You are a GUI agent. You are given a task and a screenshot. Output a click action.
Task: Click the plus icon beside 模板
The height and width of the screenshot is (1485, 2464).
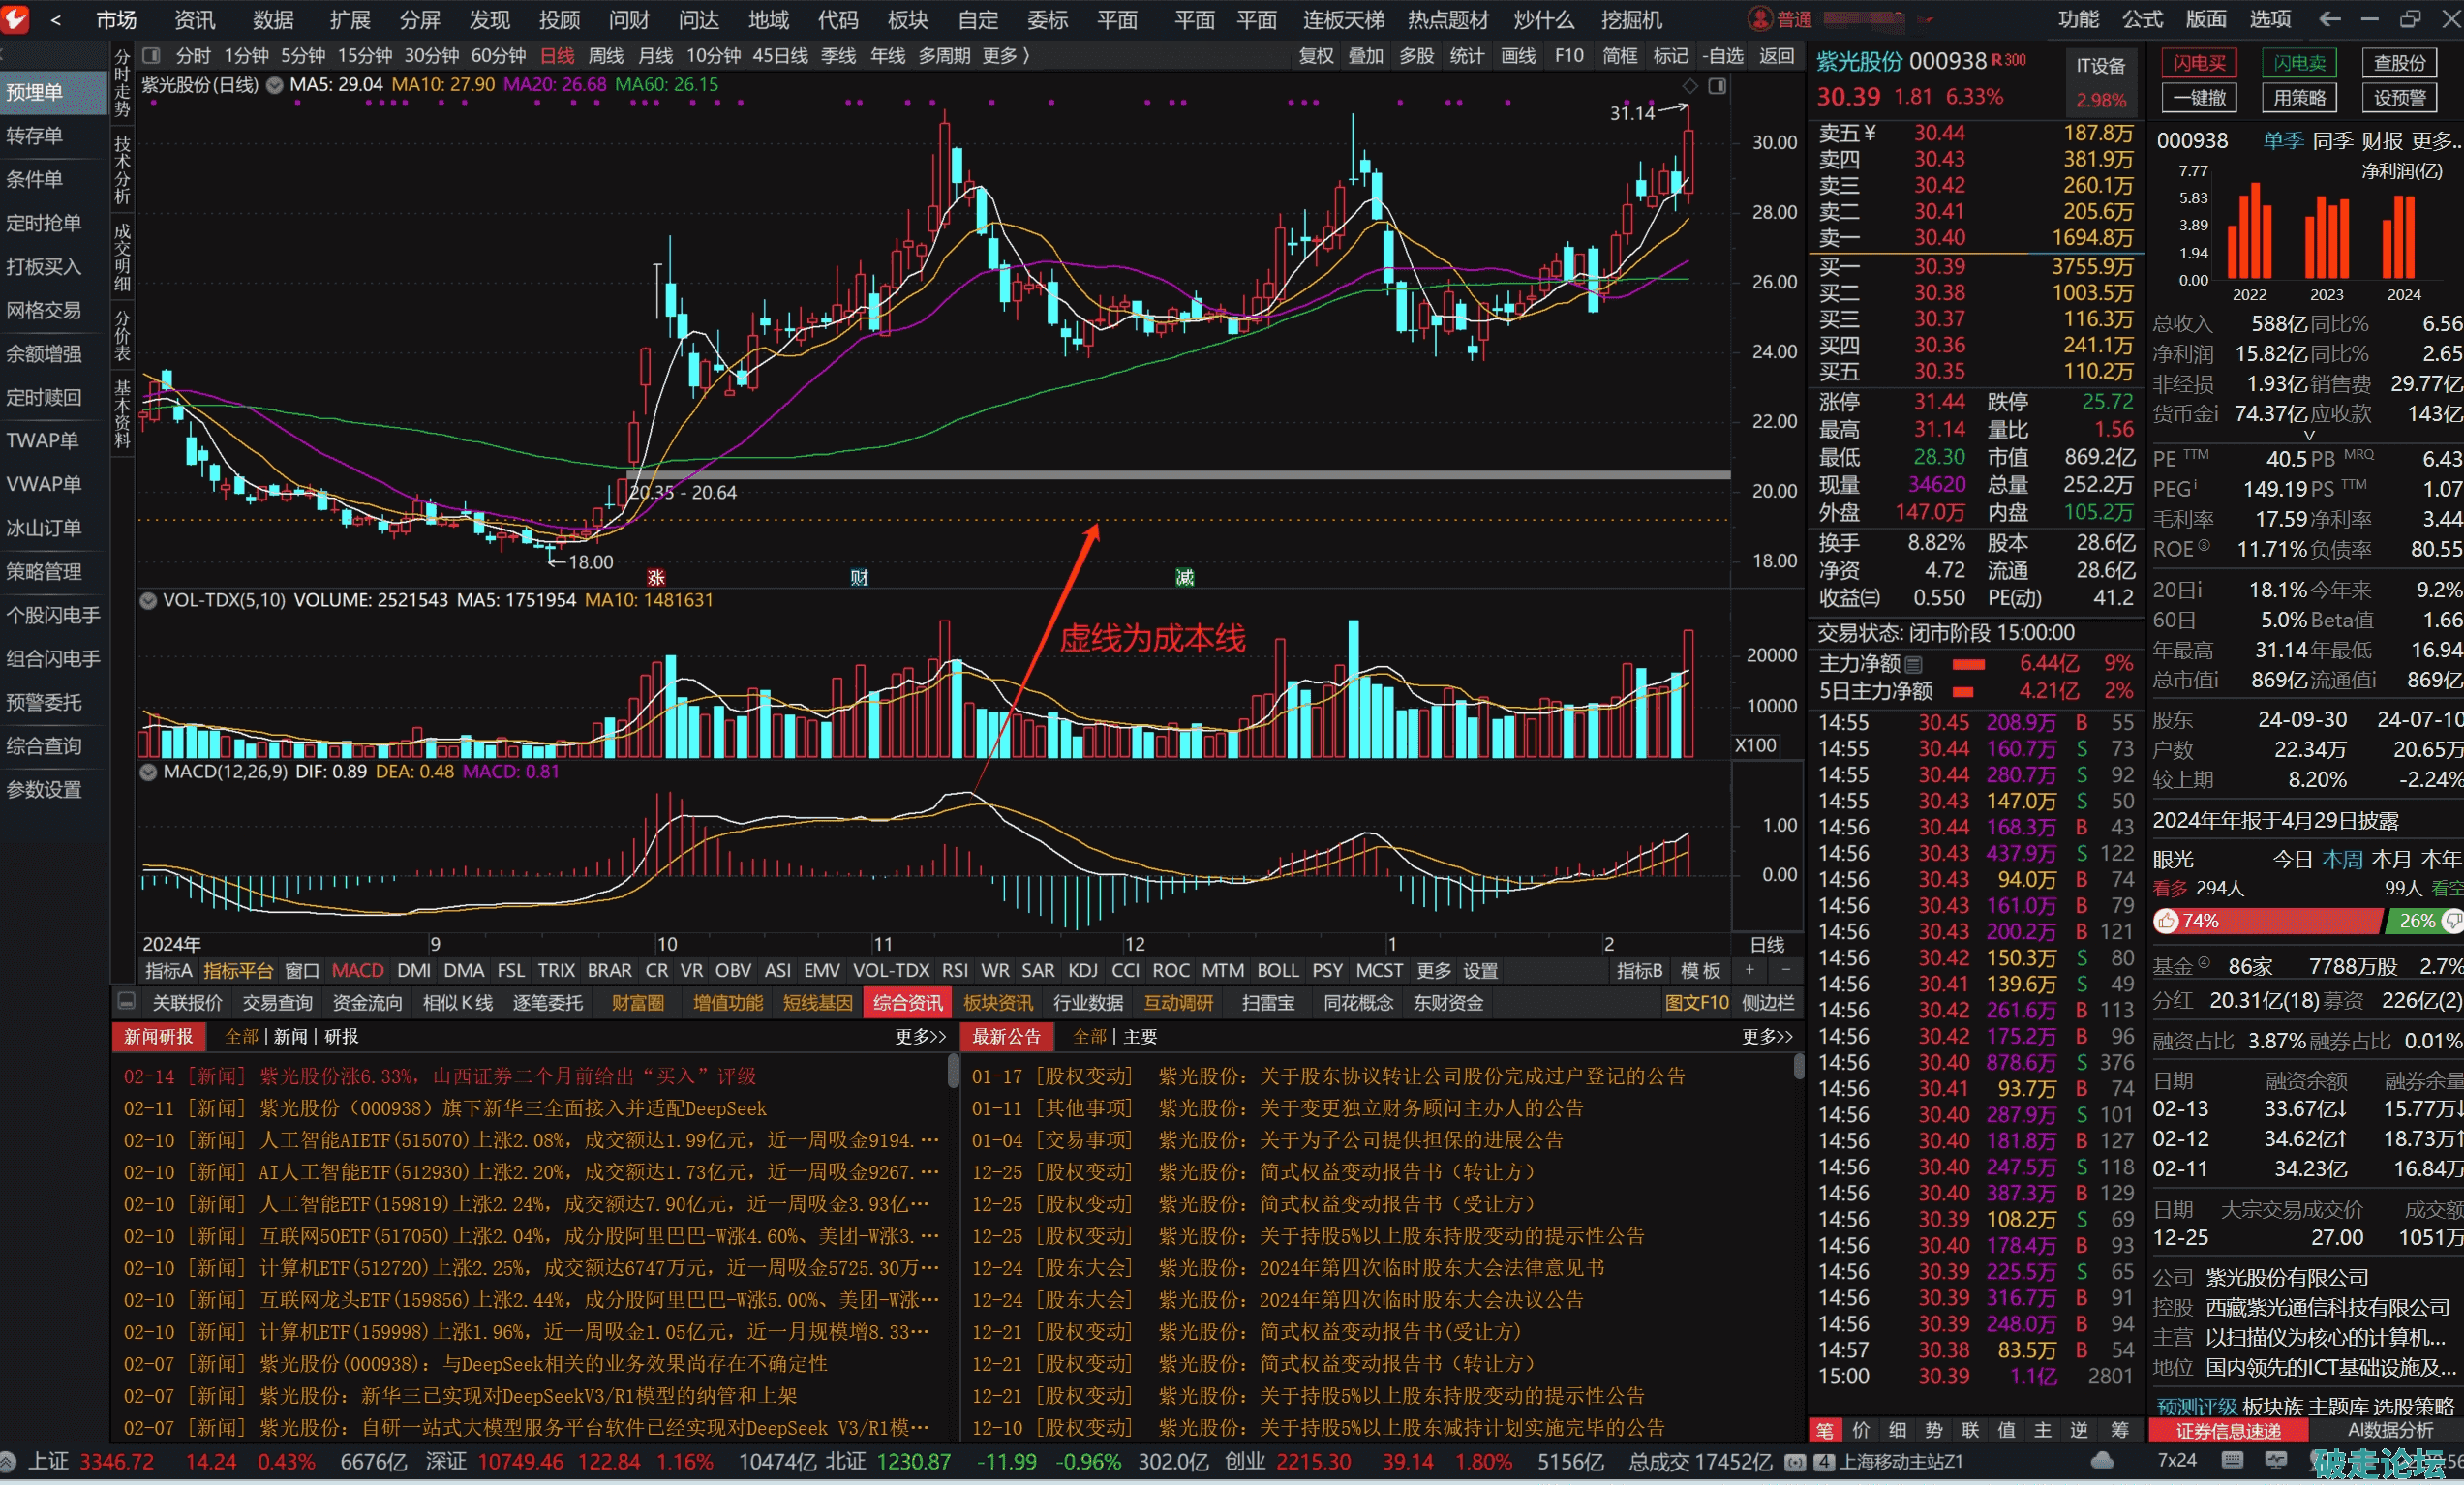click(x=1750, y=970)
